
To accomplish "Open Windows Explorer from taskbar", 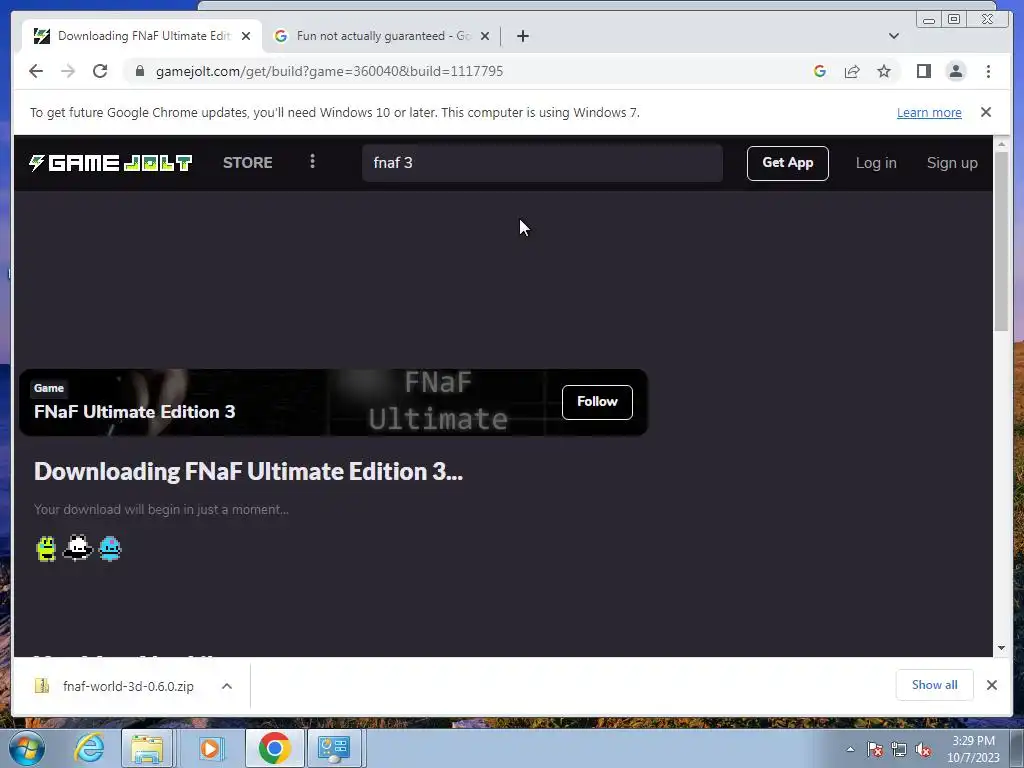I will [x=148, y=748].
